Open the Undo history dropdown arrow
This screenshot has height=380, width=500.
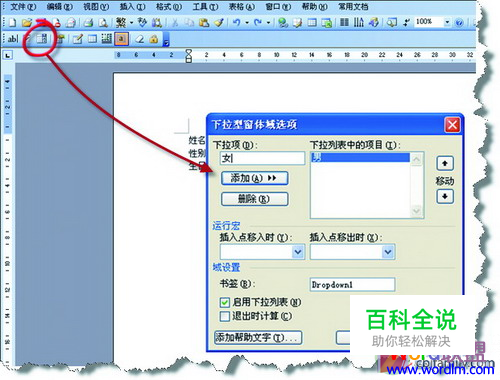[x=247, y=23]
